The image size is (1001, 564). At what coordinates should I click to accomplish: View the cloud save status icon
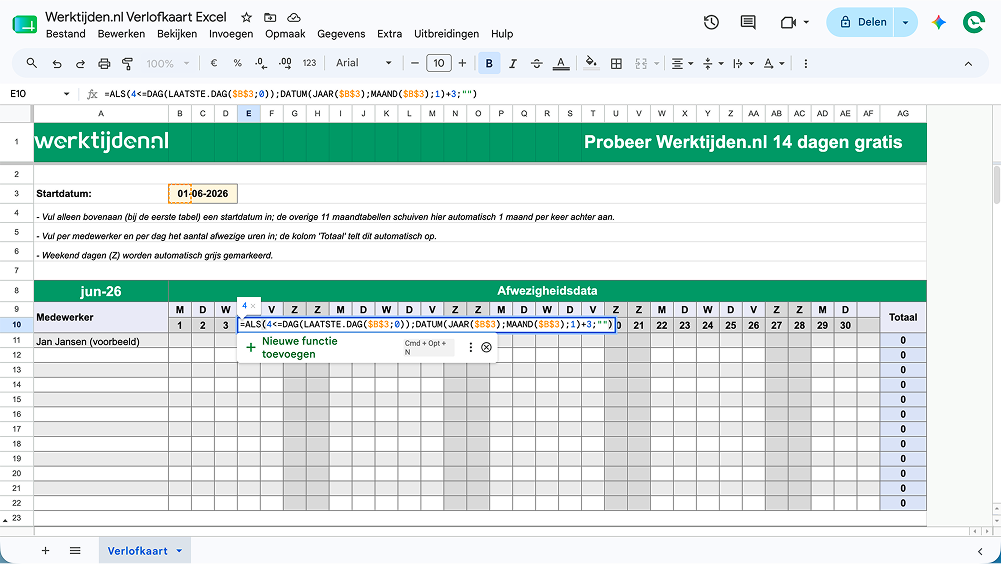(294, 17)
